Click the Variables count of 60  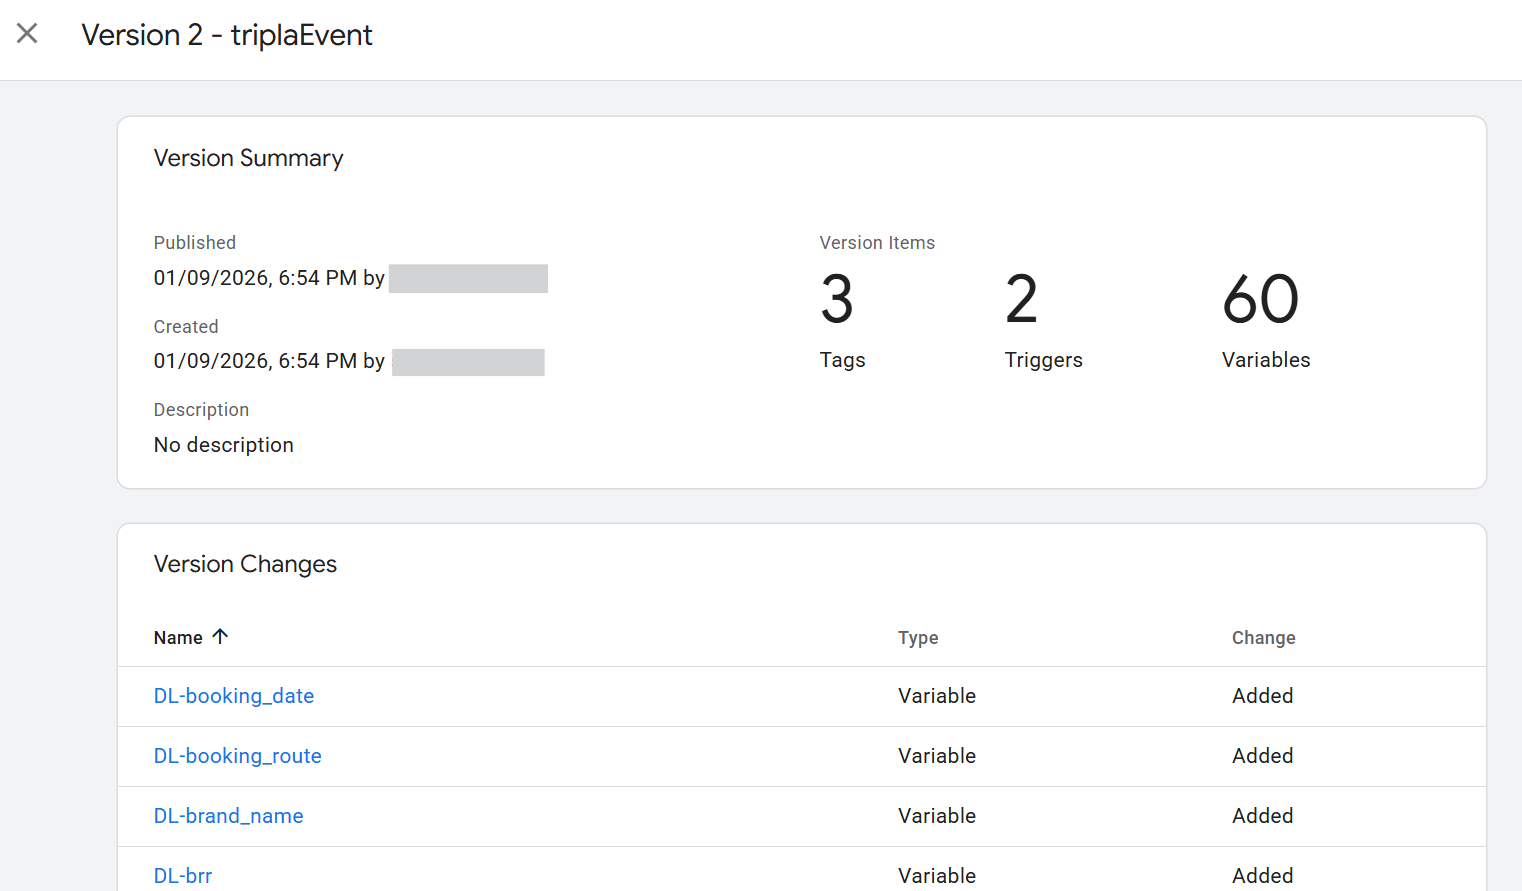[1260, 300]
